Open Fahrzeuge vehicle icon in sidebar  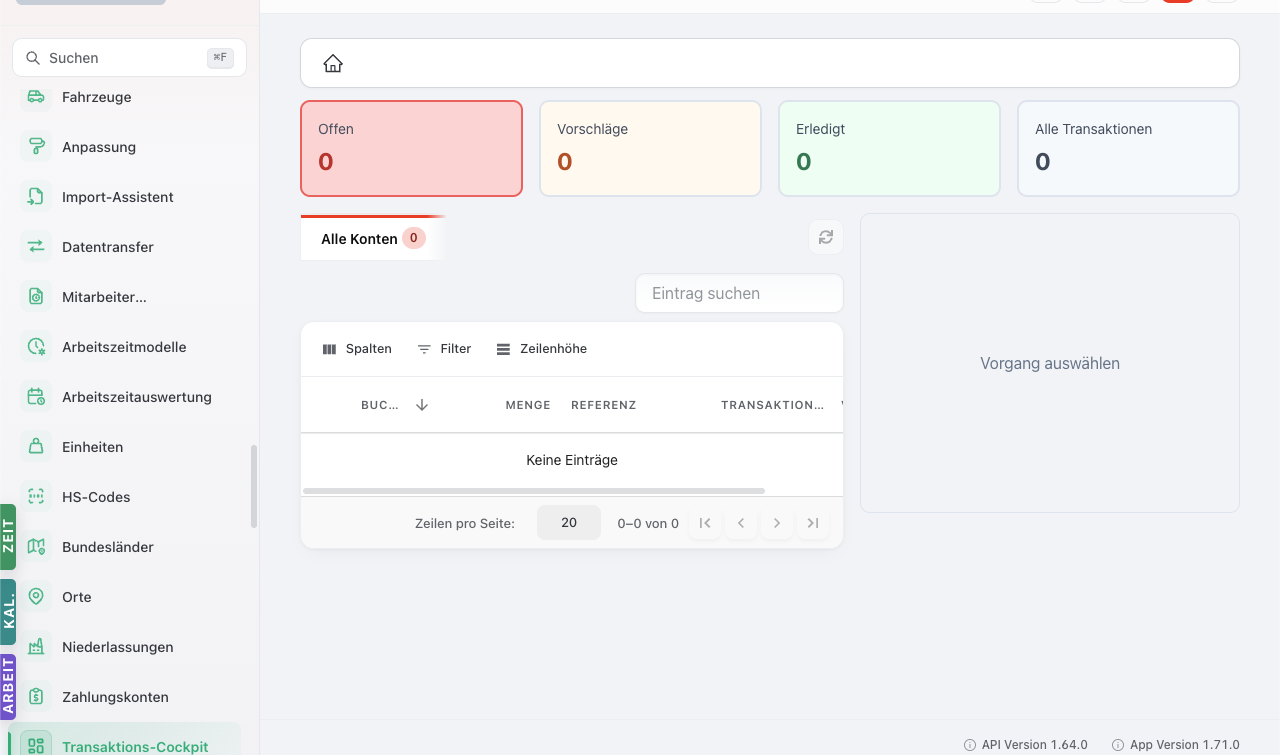pyautogui.click(x=36, y=97)
